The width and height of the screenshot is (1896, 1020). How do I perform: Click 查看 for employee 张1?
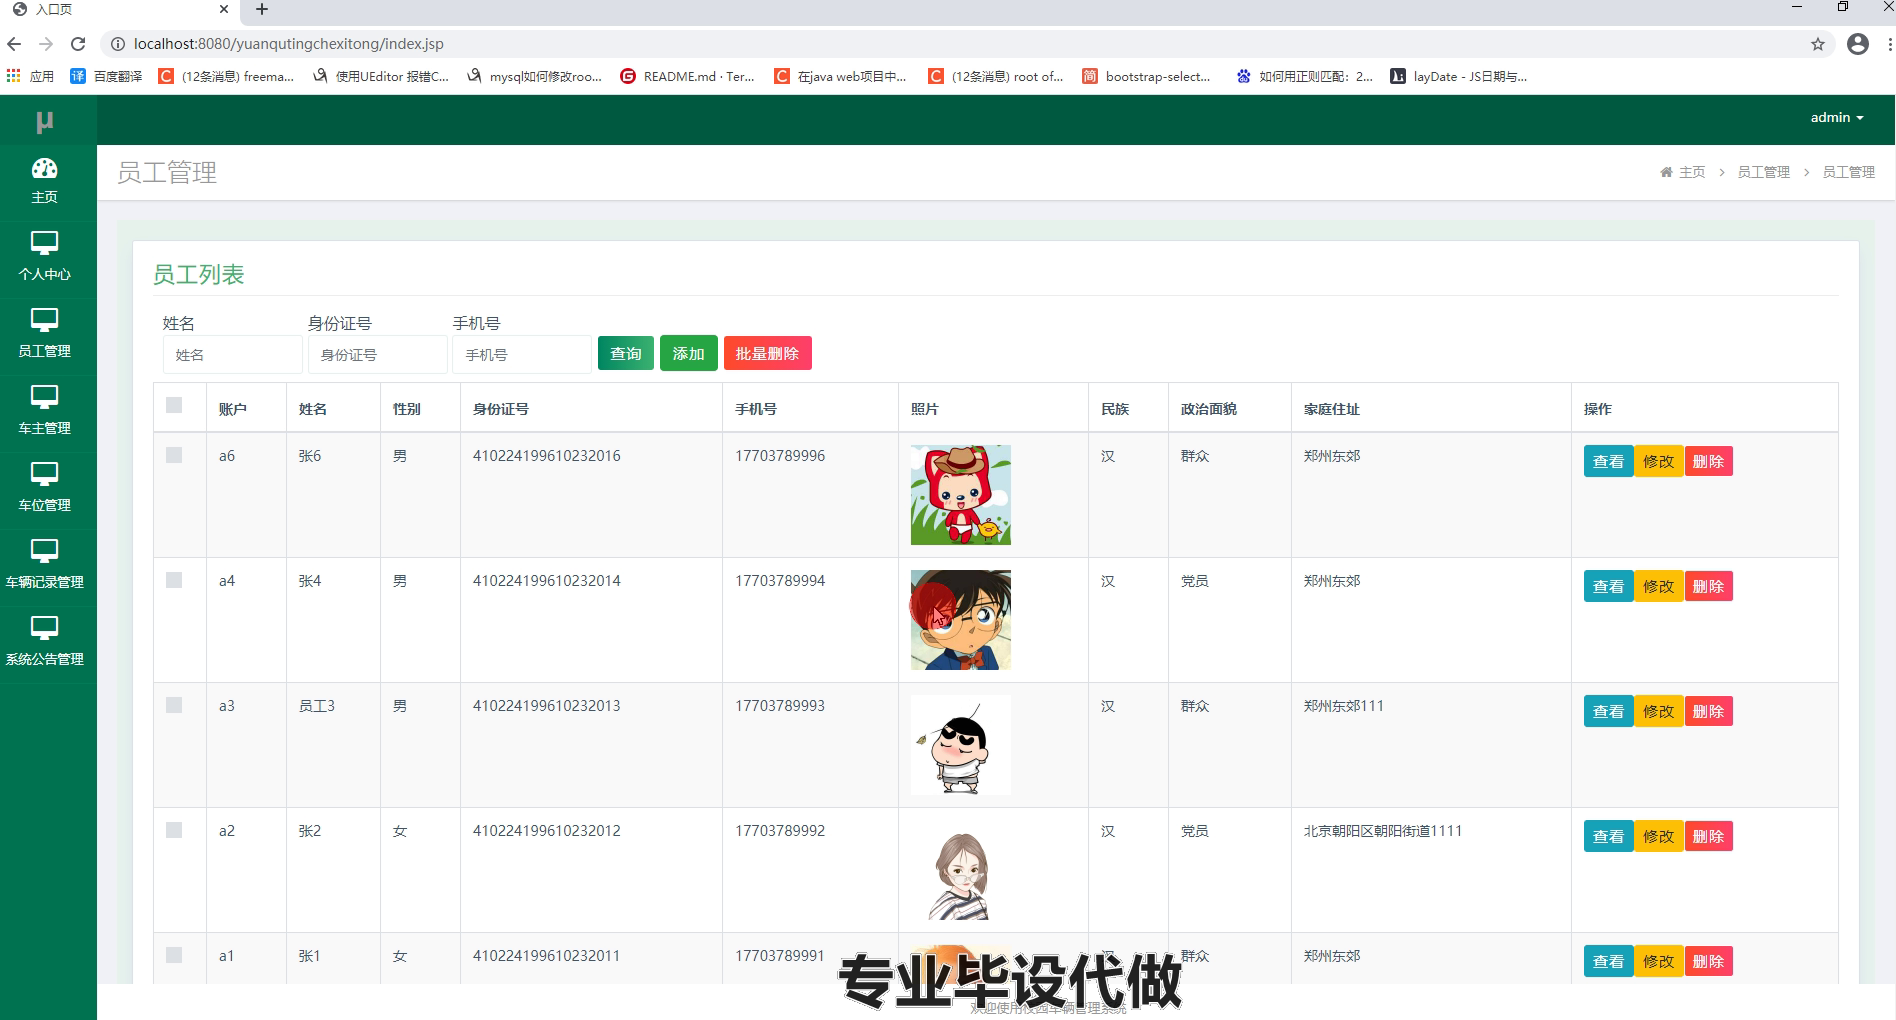[1609, 961]
